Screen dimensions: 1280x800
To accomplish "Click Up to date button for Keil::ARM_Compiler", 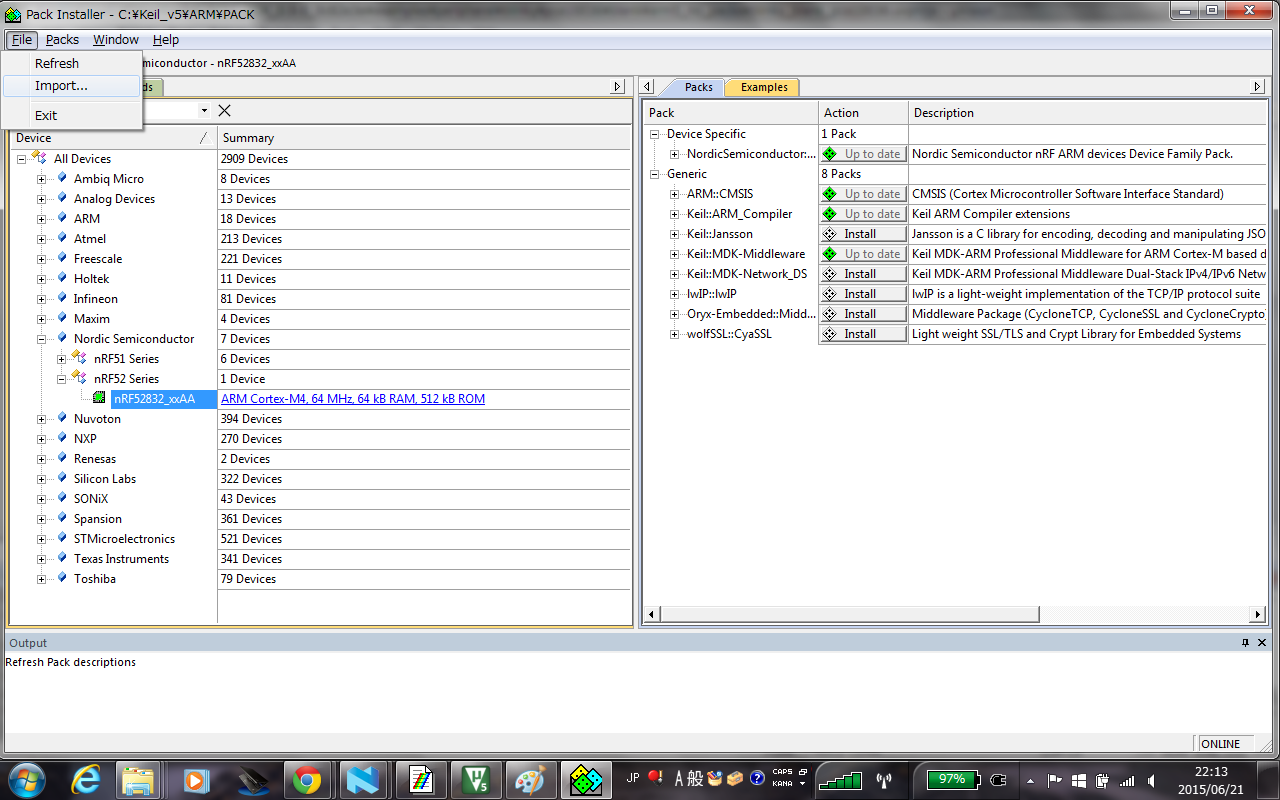I will 863,214.
